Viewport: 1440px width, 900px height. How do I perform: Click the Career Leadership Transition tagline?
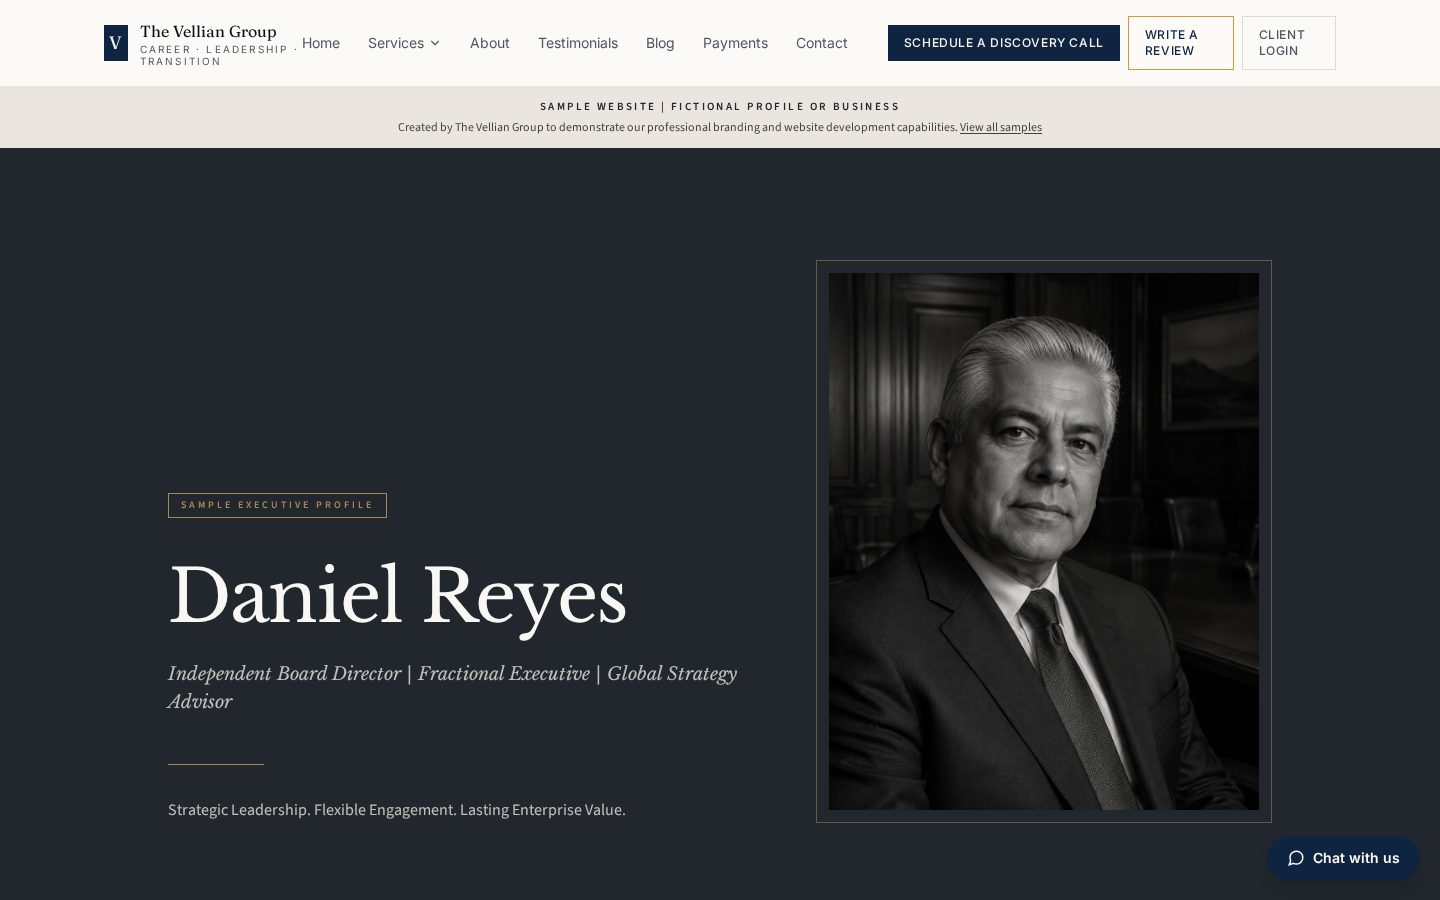tap(218, 55)
